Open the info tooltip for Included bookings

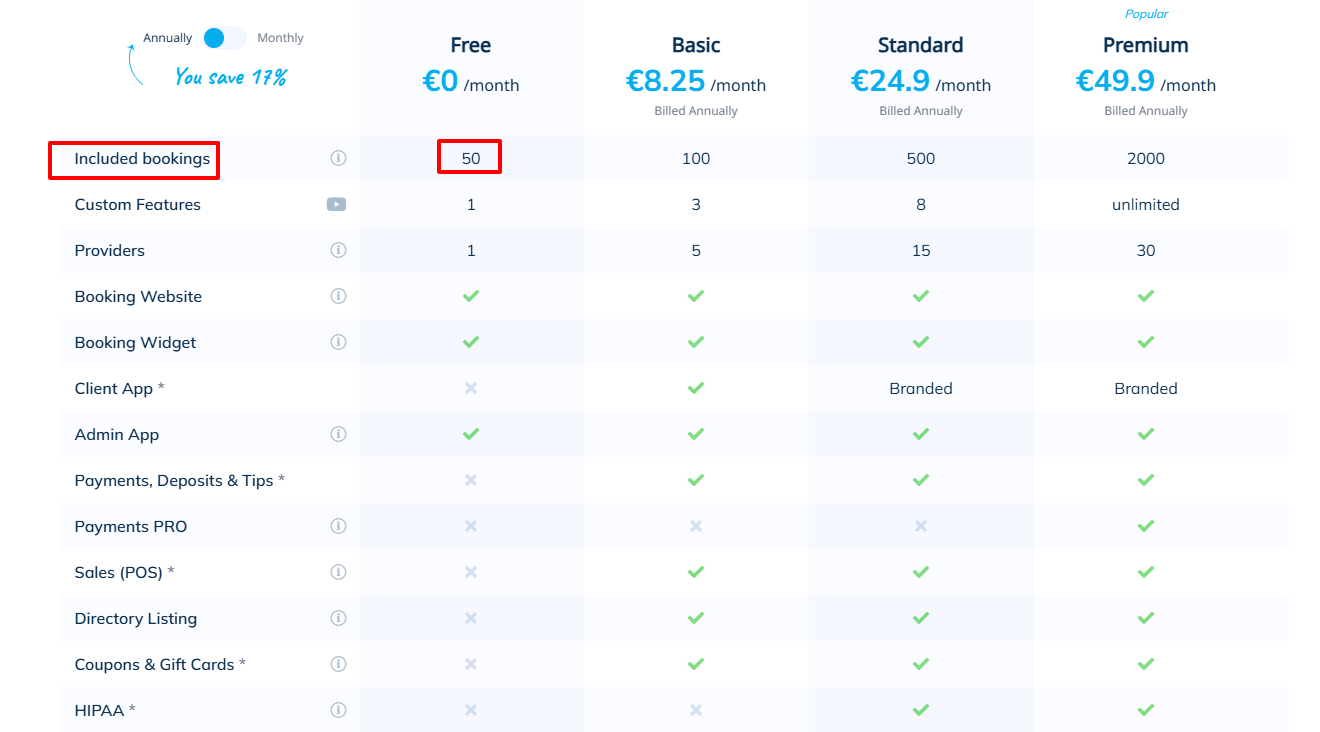338,157
